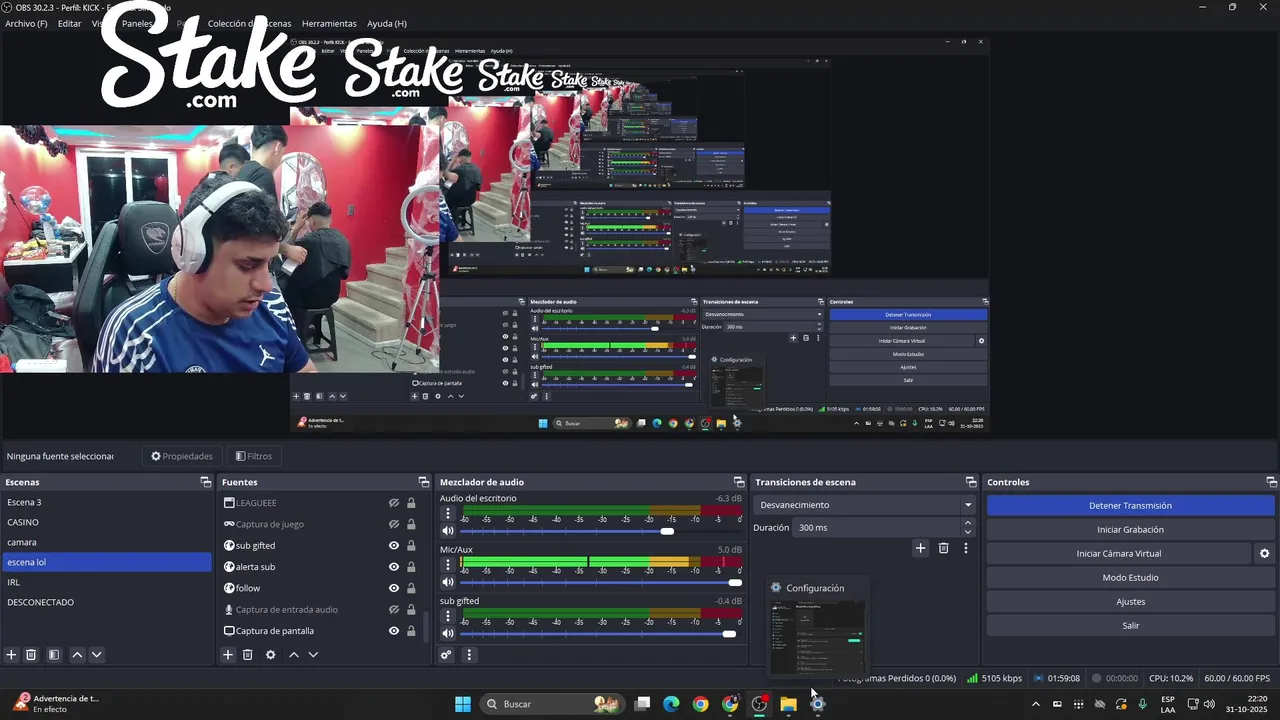Open the Editar menu
The height and width of the screenshot is (720, 1280).
69,23
